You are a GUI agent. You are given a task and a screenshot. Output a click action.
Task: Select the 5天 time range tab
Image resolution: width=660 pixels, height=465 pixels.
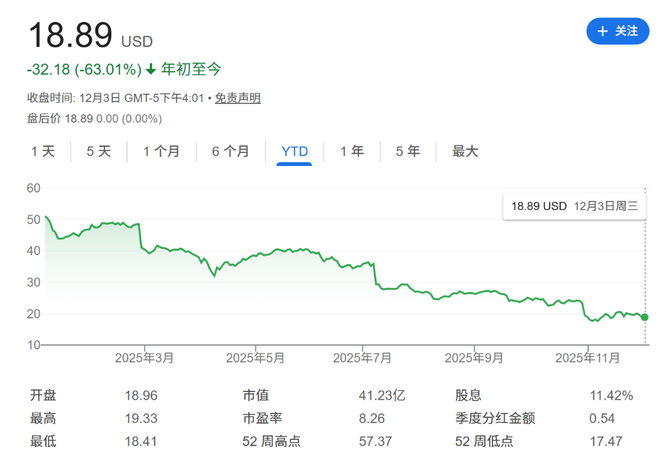coord(99,152)
